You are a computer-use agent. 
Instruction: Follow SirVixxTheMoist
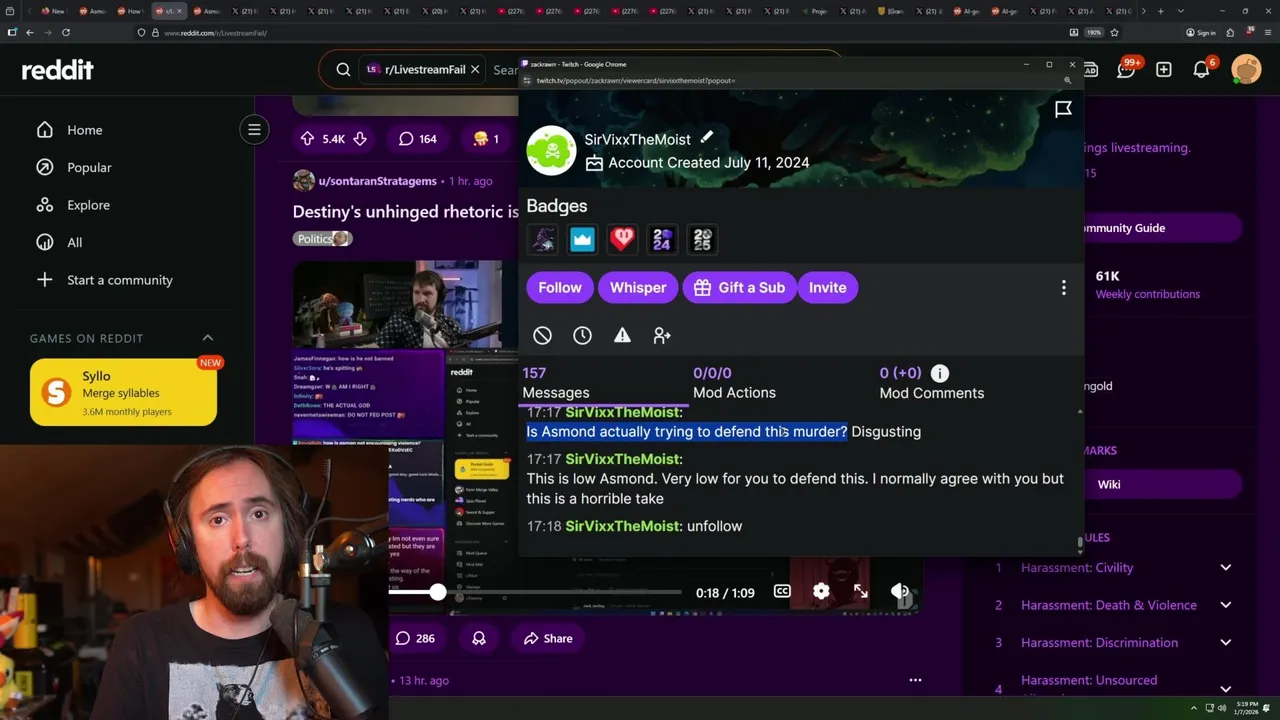pos(560,287)
